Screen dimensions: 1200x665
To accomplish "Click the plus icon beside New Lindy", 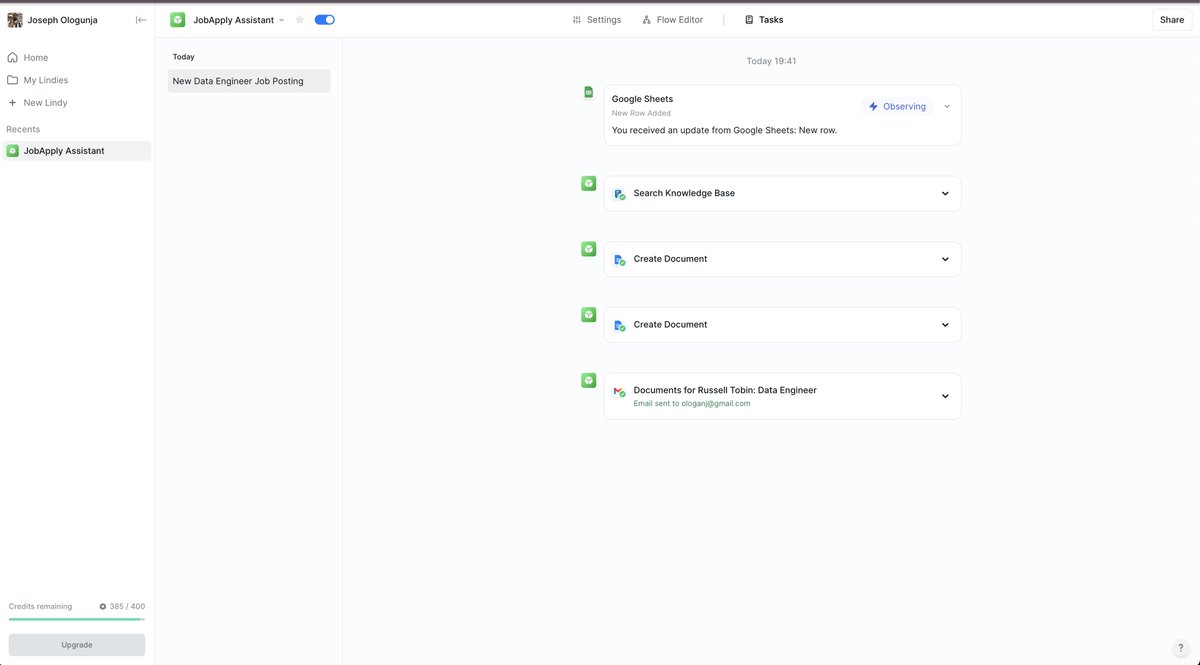I will pos(12,103).
